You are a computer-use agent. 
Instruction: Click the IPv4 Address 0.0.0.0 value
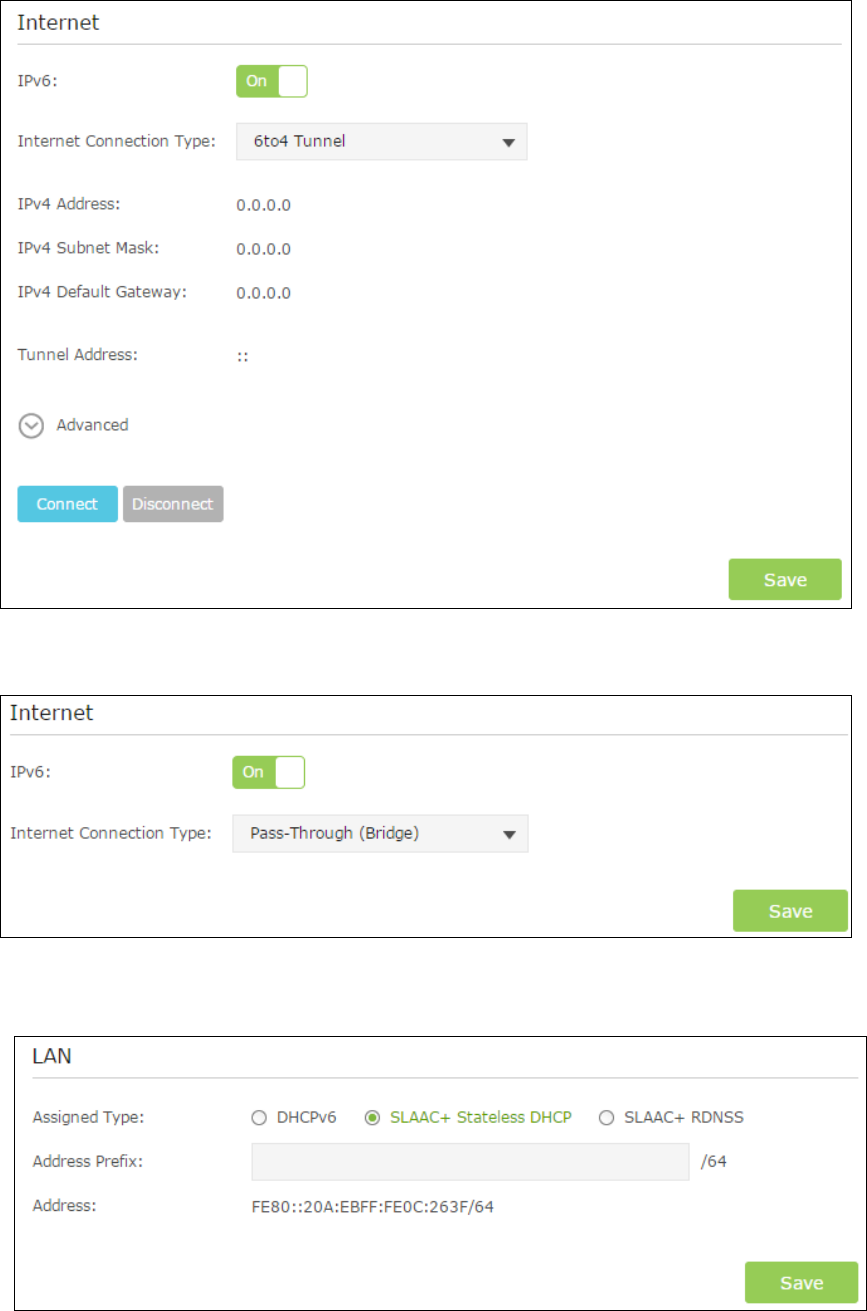pos(263,206)
